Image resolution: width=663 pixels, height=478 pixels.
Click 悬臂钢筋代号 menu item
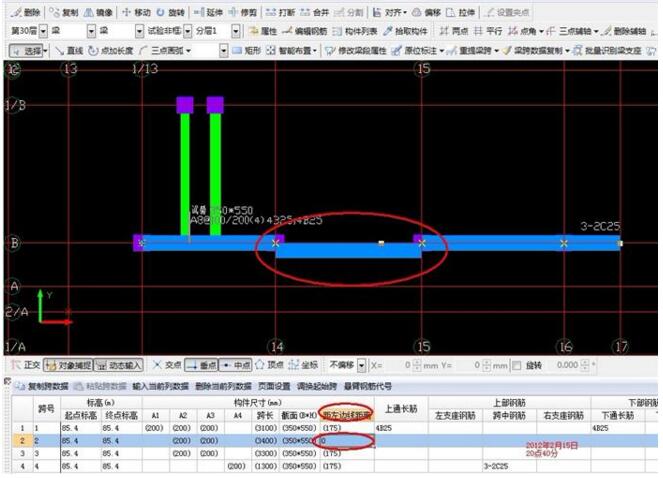[x=368, y=386]
